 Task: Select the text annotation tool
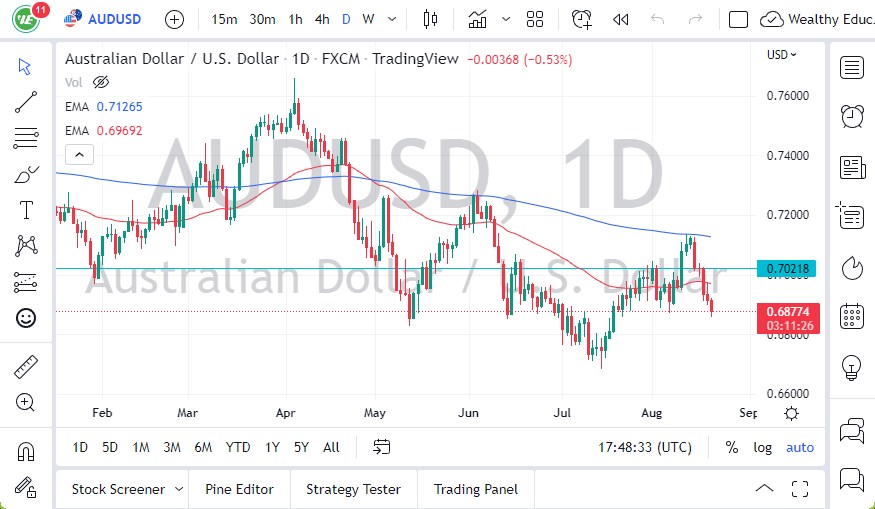click(26, 210)
